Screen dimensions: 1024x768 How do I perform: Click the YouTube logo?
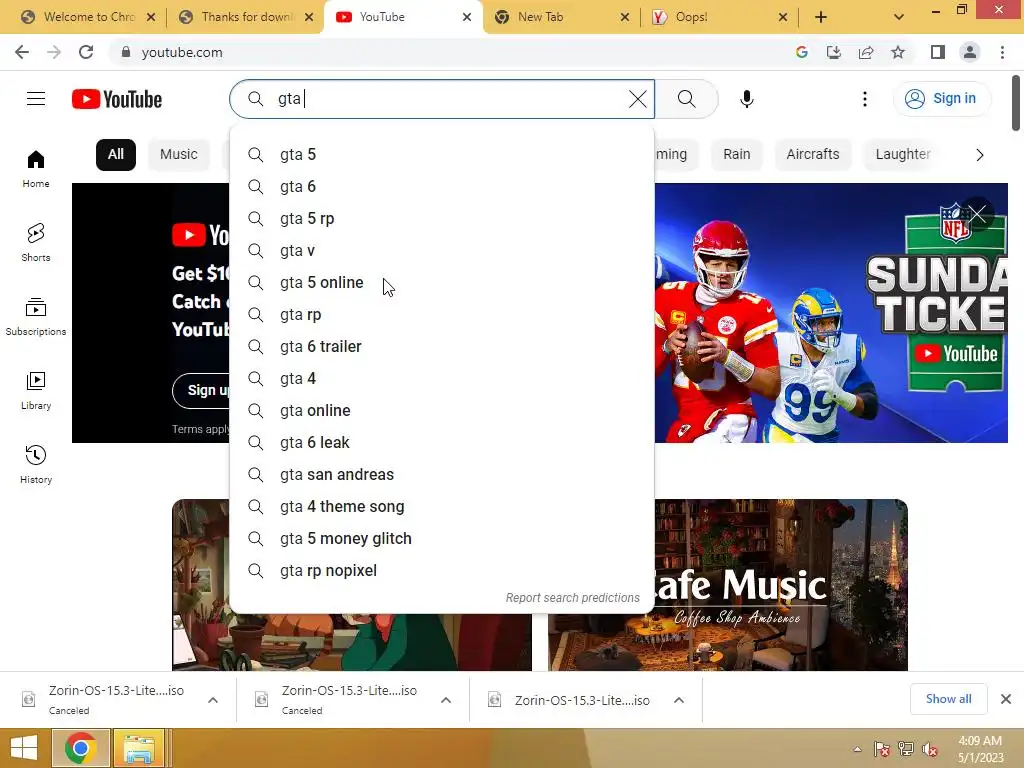pos(117,99)
